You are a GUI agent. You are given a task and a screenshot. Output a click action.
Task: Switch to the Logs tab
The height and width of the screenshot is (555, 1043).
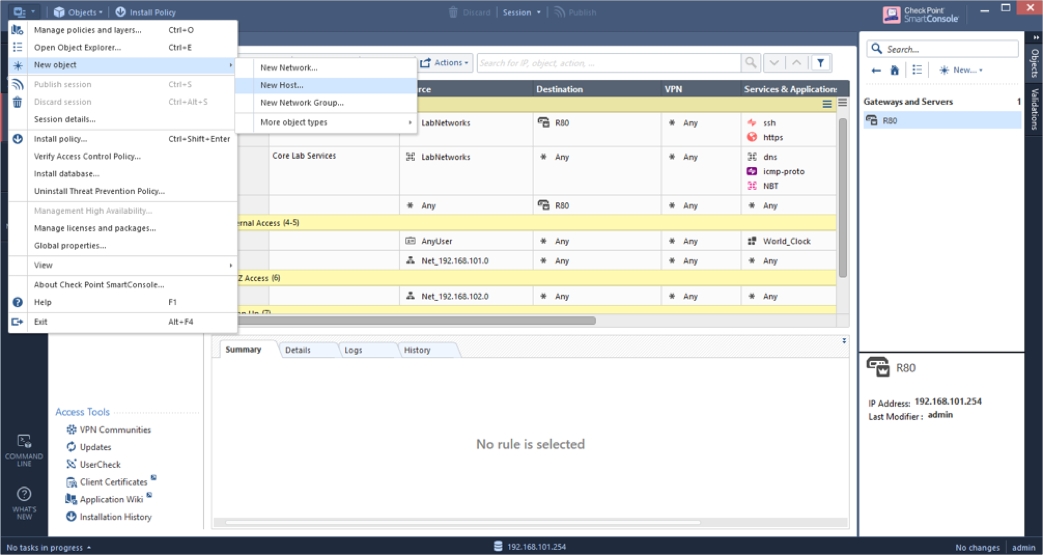(x=353, y=350)
